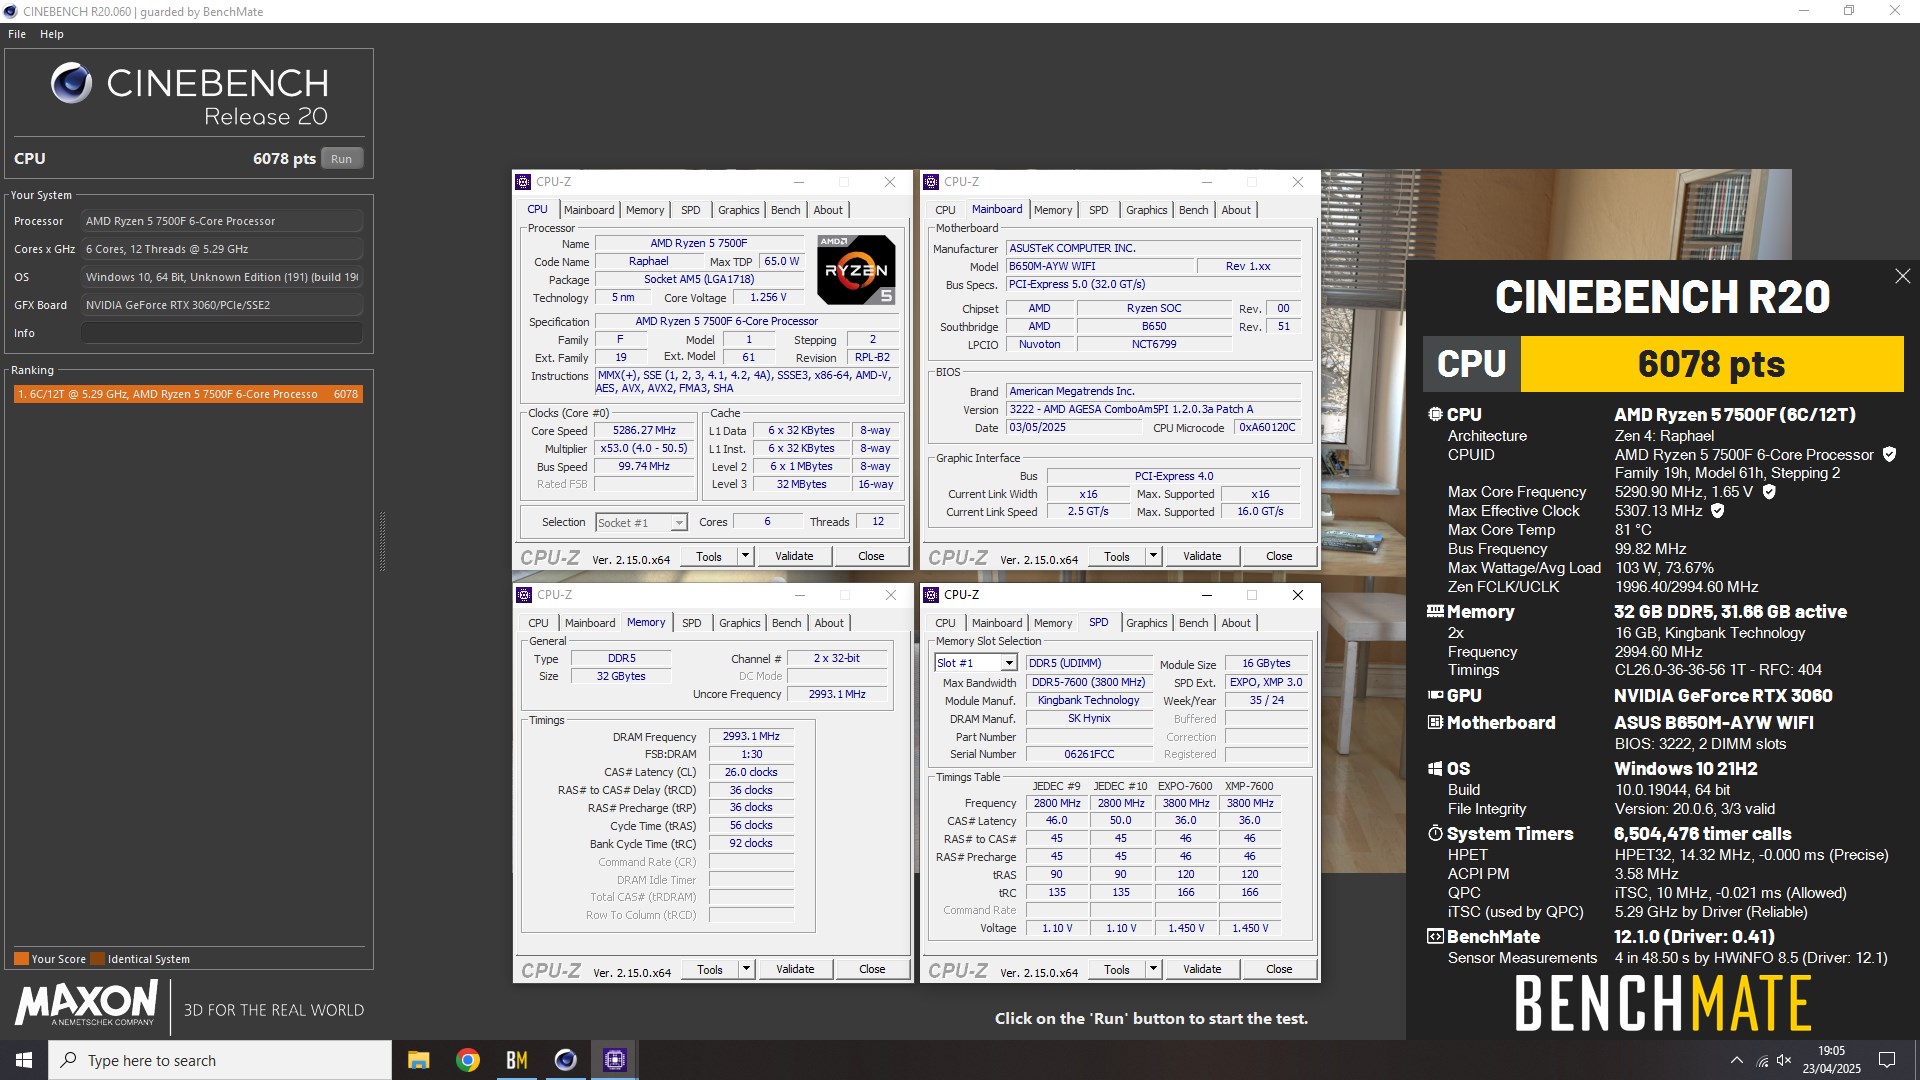Click the CPU-Z icon in the SPD window title
Viewport: 1920px width, 1080px height.
931,595
